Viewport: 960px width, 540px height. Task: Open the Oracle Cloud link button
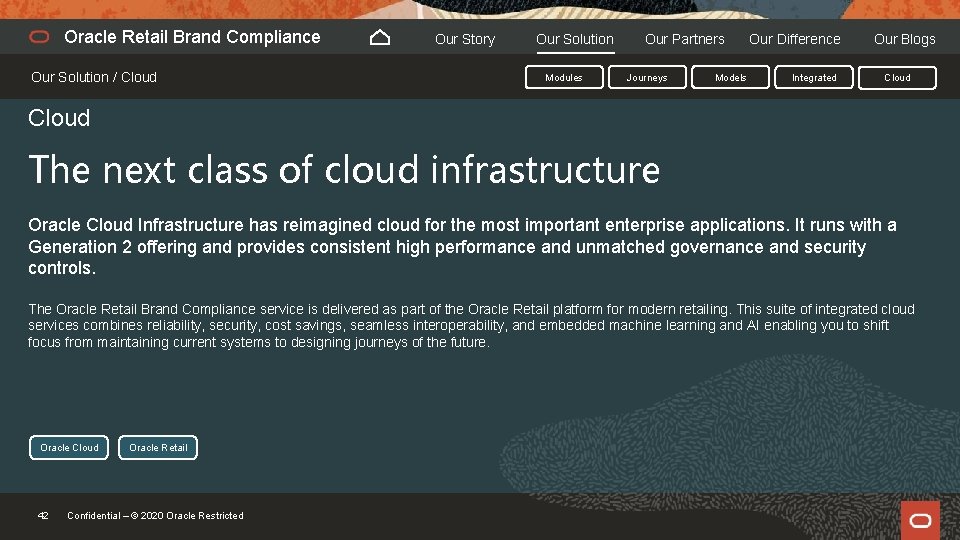coord(69,448)
